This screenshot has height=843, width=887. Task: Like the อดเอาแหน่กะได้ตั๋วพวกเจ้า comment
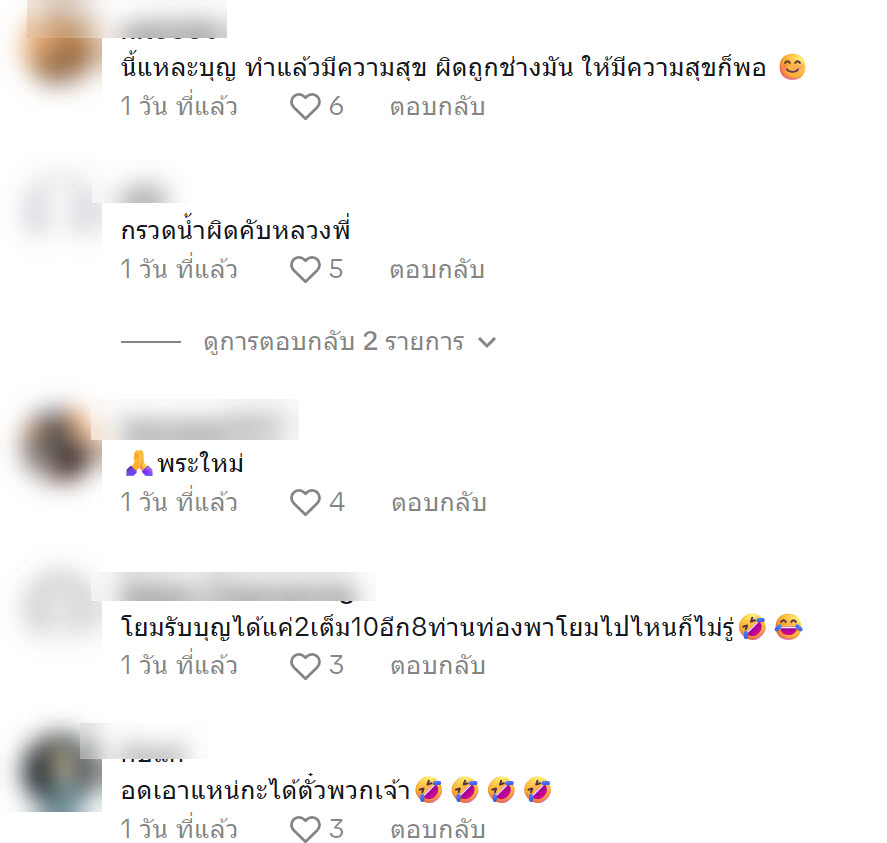(x=305, y=829)
